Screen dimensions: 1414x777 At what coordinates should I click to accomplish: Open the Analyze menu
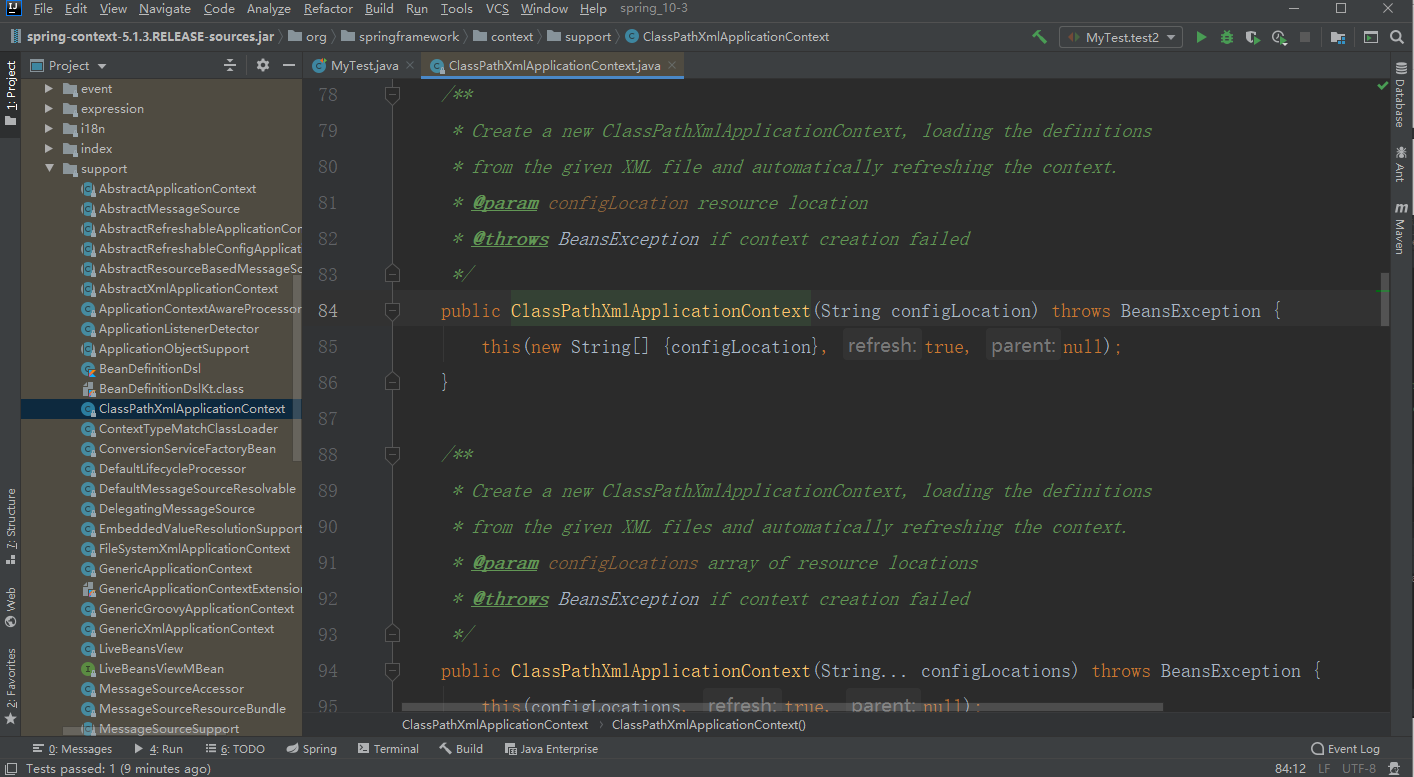coord(268,9)
